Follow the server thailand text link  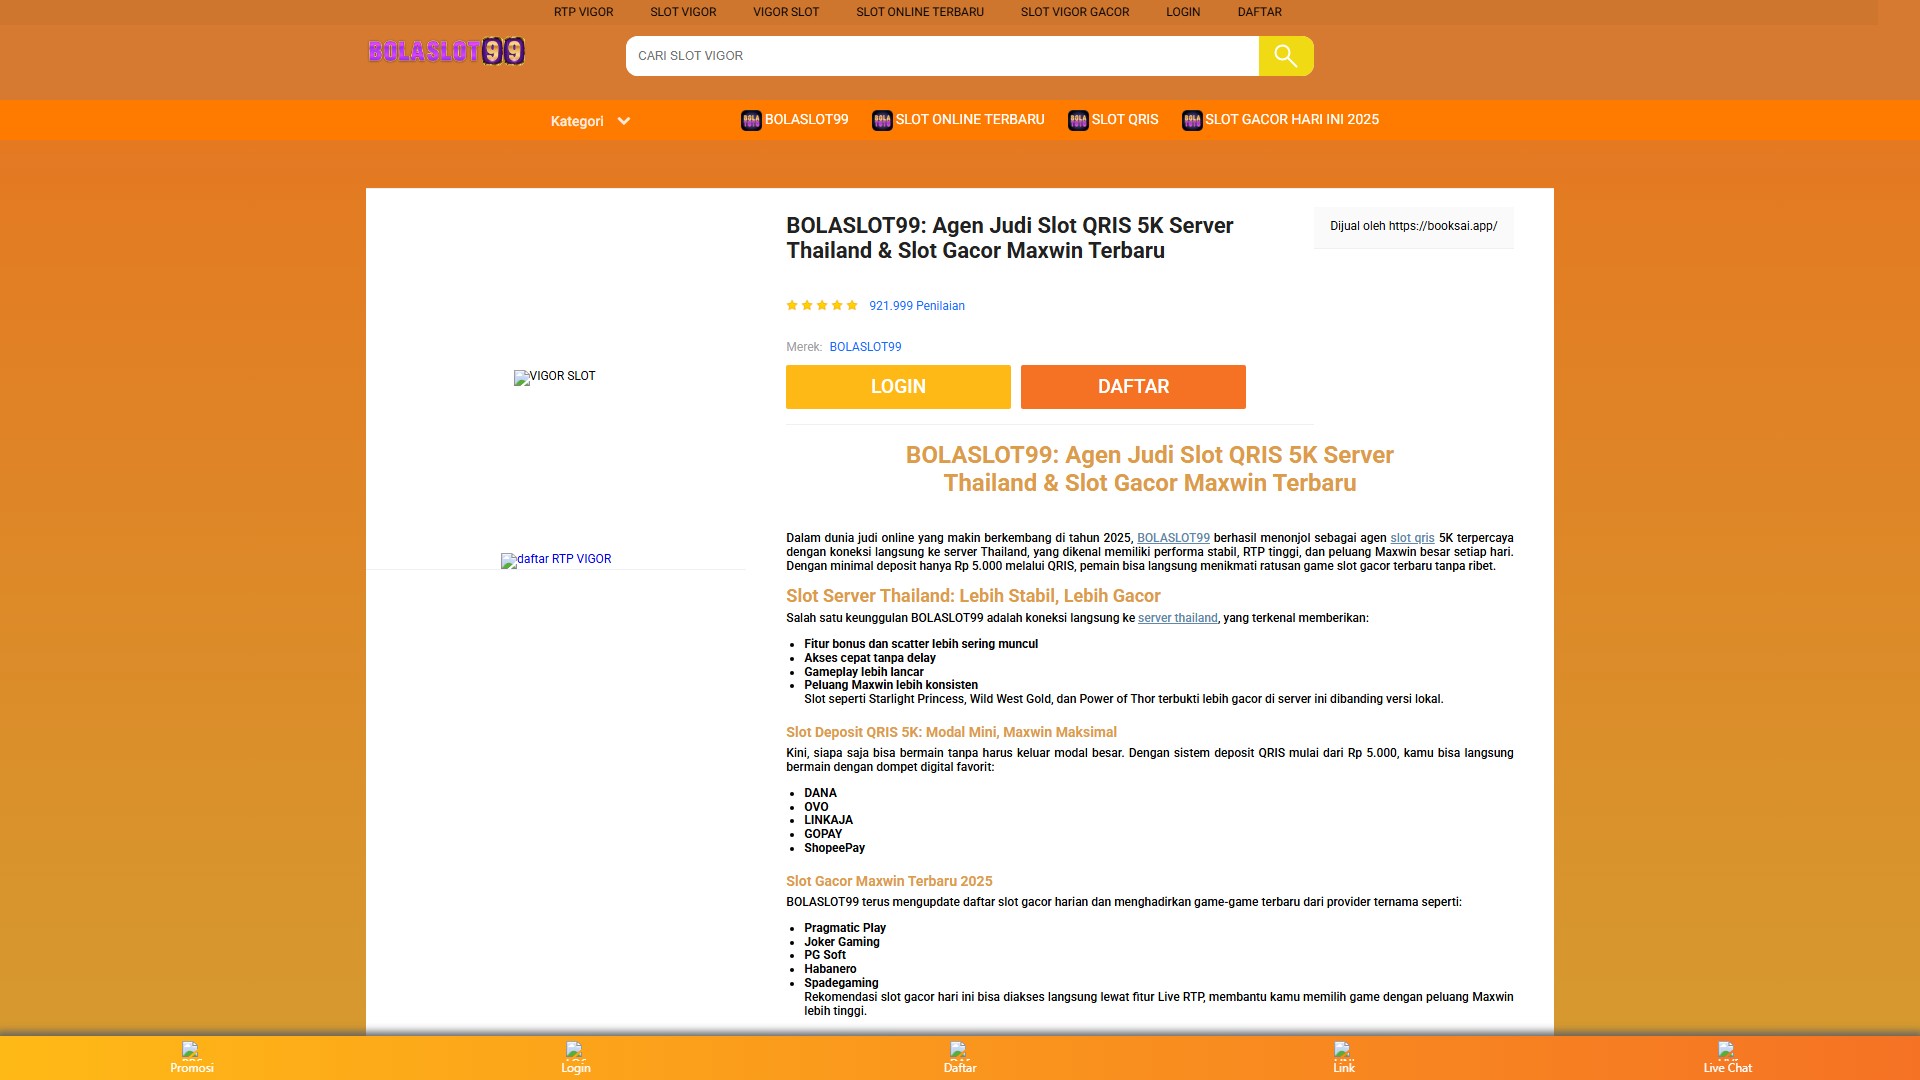point(1177,618)
